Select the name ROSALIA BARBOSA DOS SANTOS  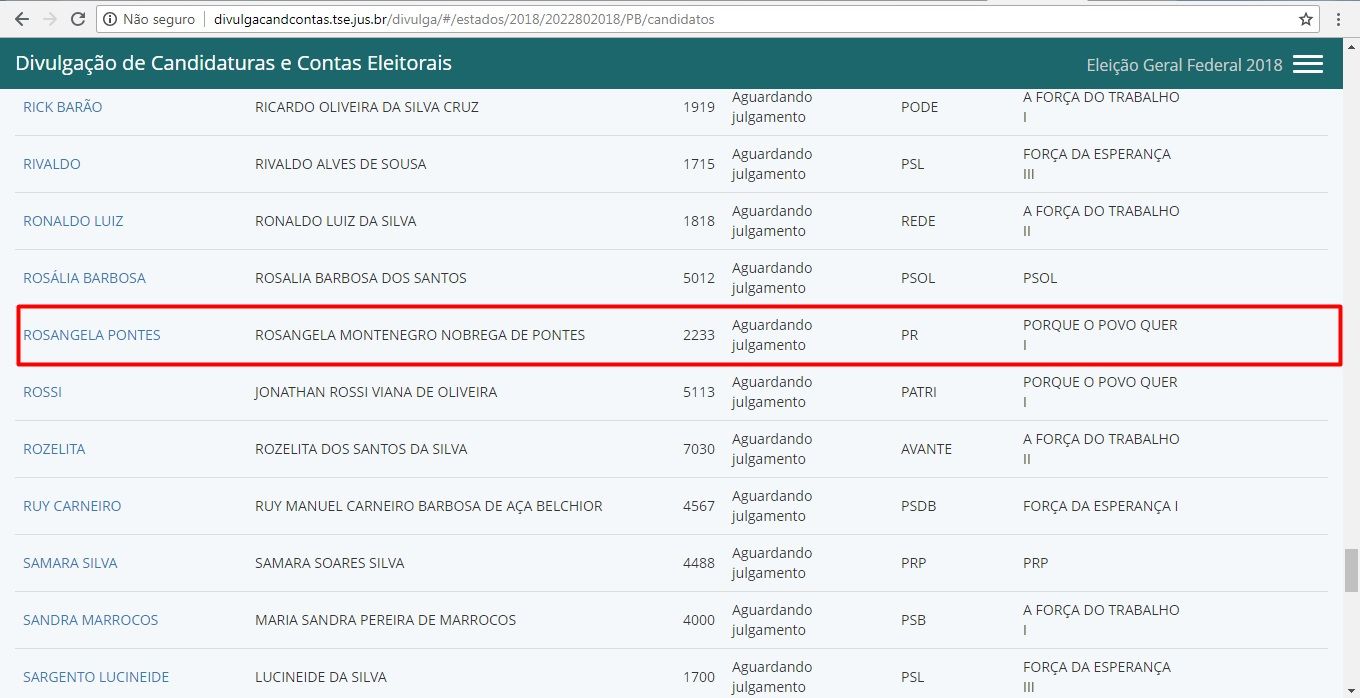[361, 278]
